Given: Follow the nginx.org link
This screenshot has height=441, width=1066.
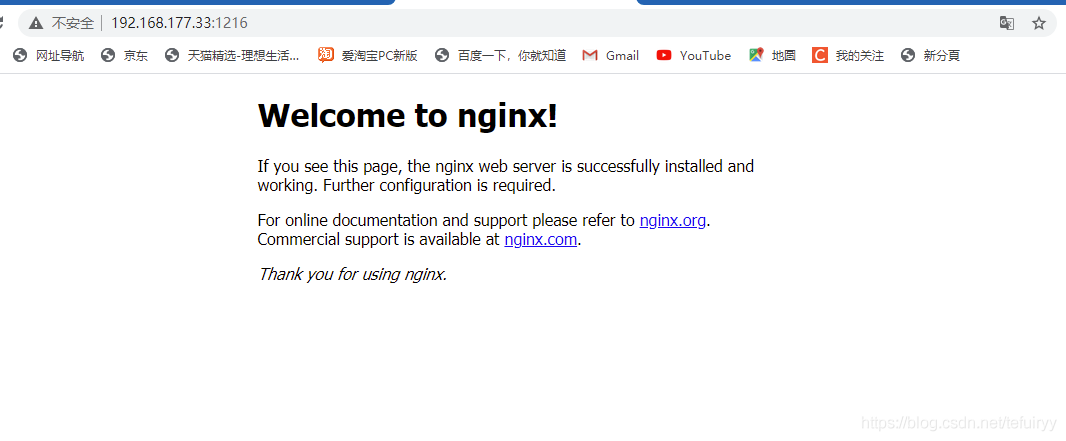Looking at the screenshot, I should point(673,220).
